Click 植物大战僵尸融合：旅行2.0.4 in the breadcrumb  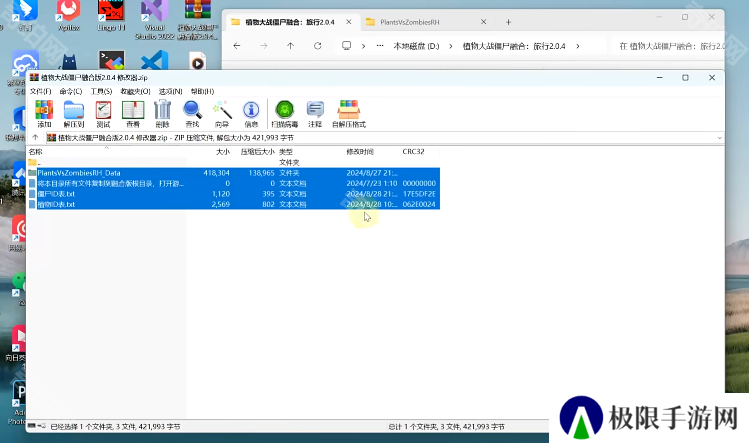[514, 46]
